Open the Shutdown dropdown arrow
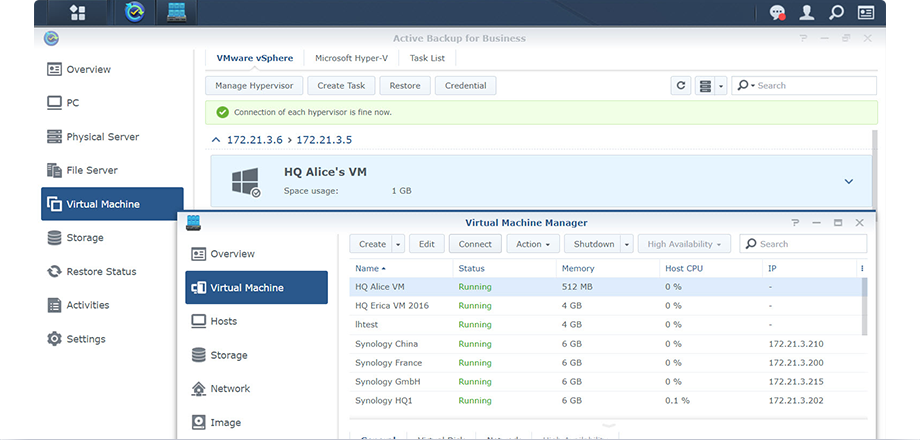 coord(627,244)
